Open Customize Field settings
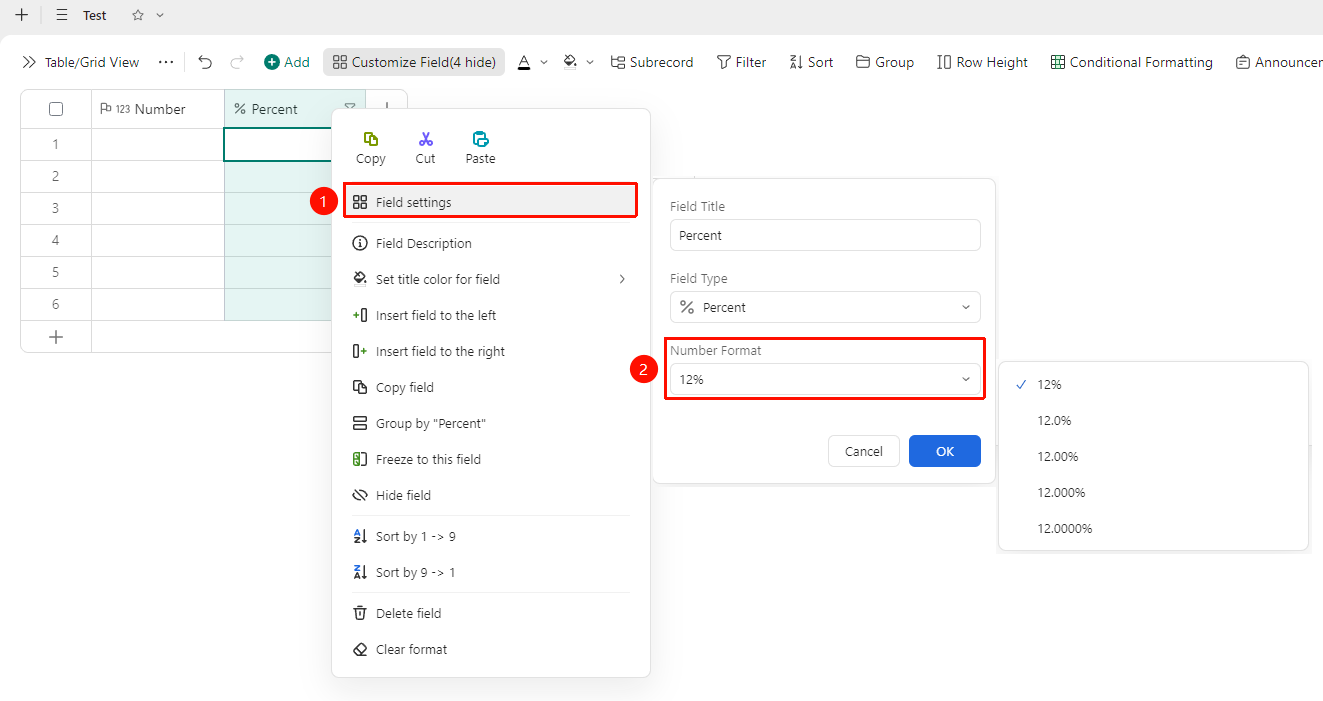 click(x=414, y=62)
